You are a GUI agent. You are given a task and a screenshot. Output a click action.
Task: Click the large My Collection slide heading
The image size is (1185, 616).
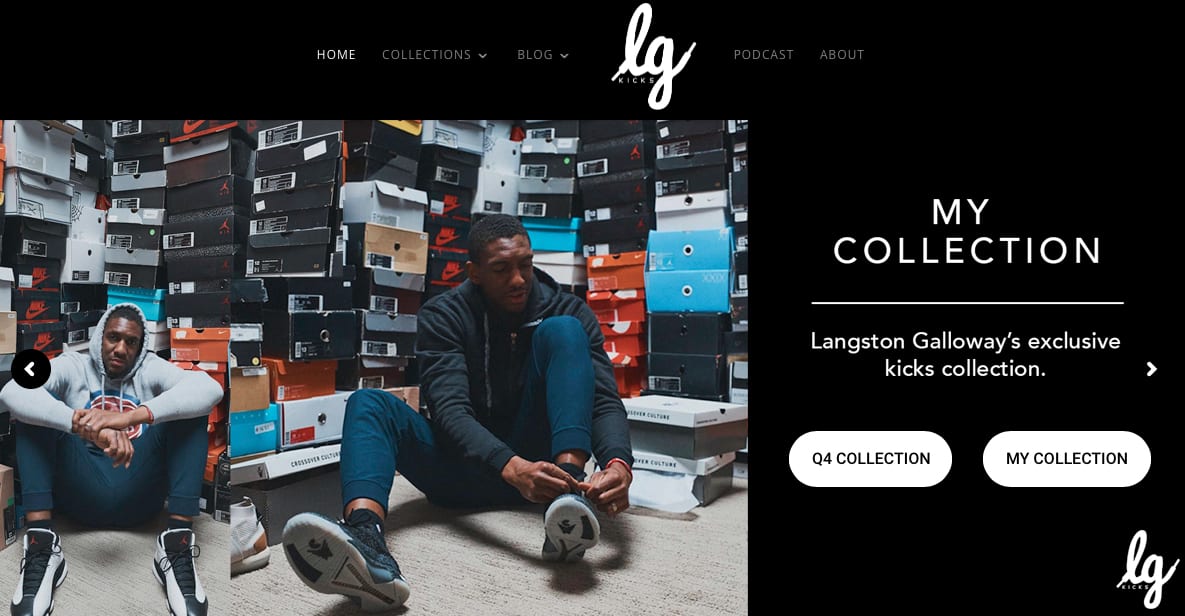pos(967,231)
